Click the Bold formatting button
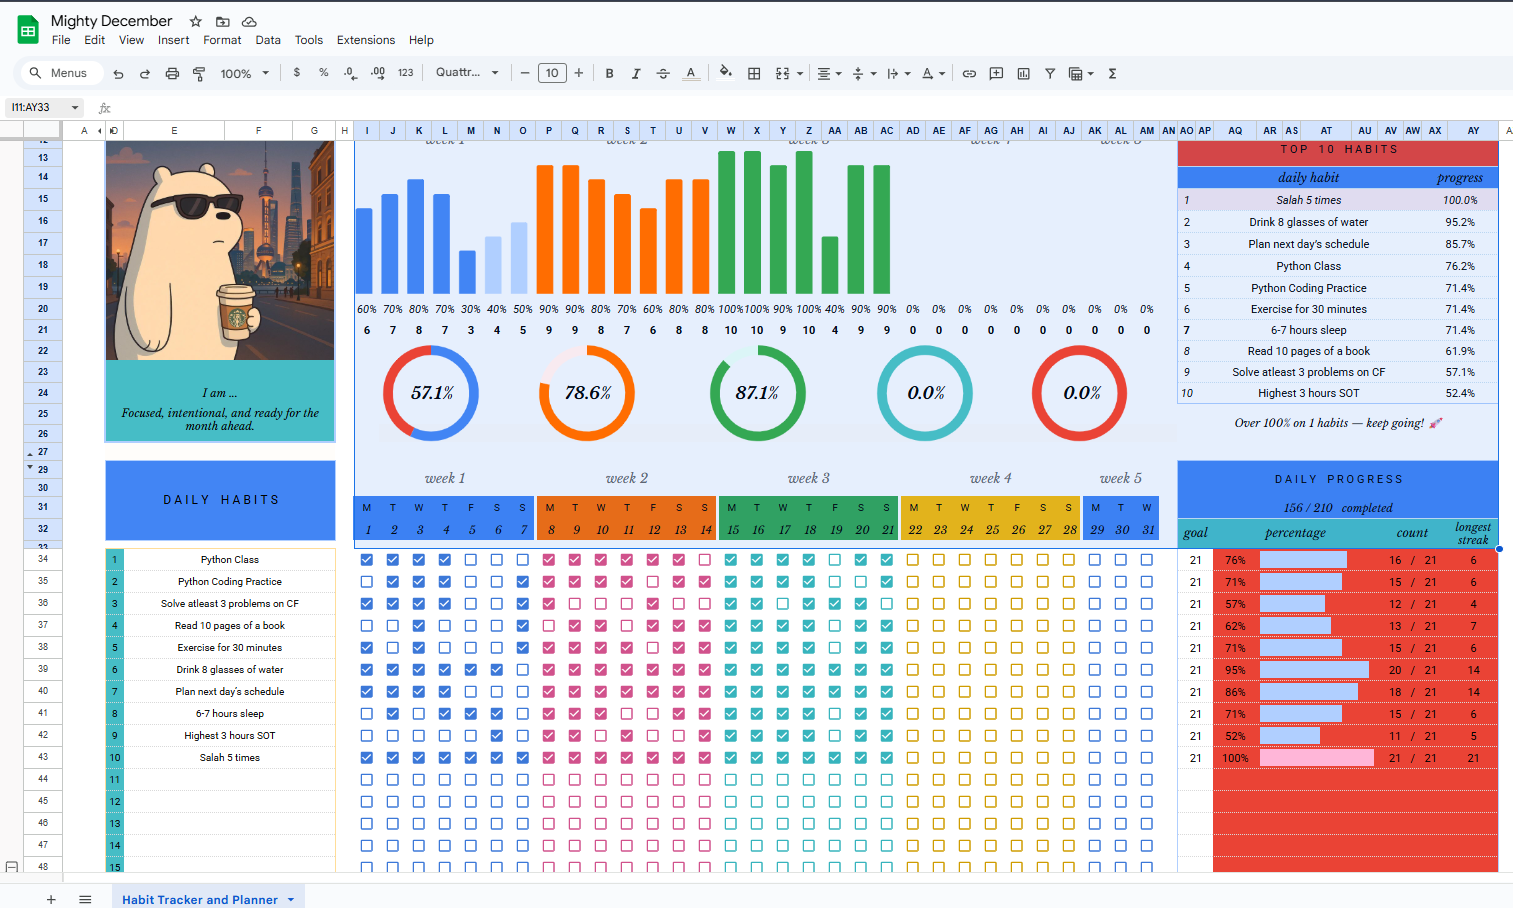The image size is (1513, 908). pos(609,73)
